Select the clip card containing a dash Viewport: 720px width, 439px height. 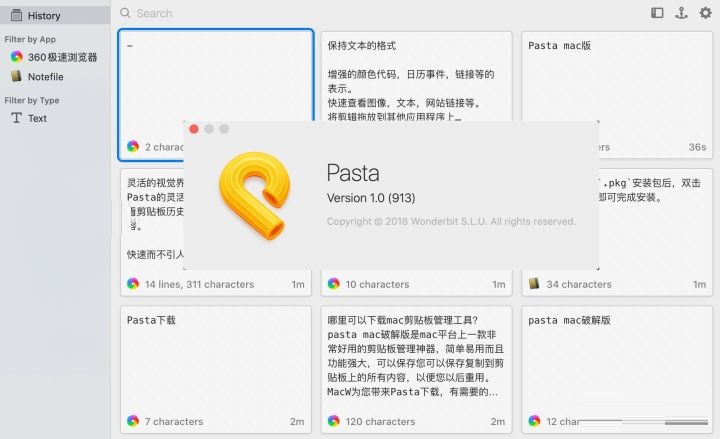[216, 95]
